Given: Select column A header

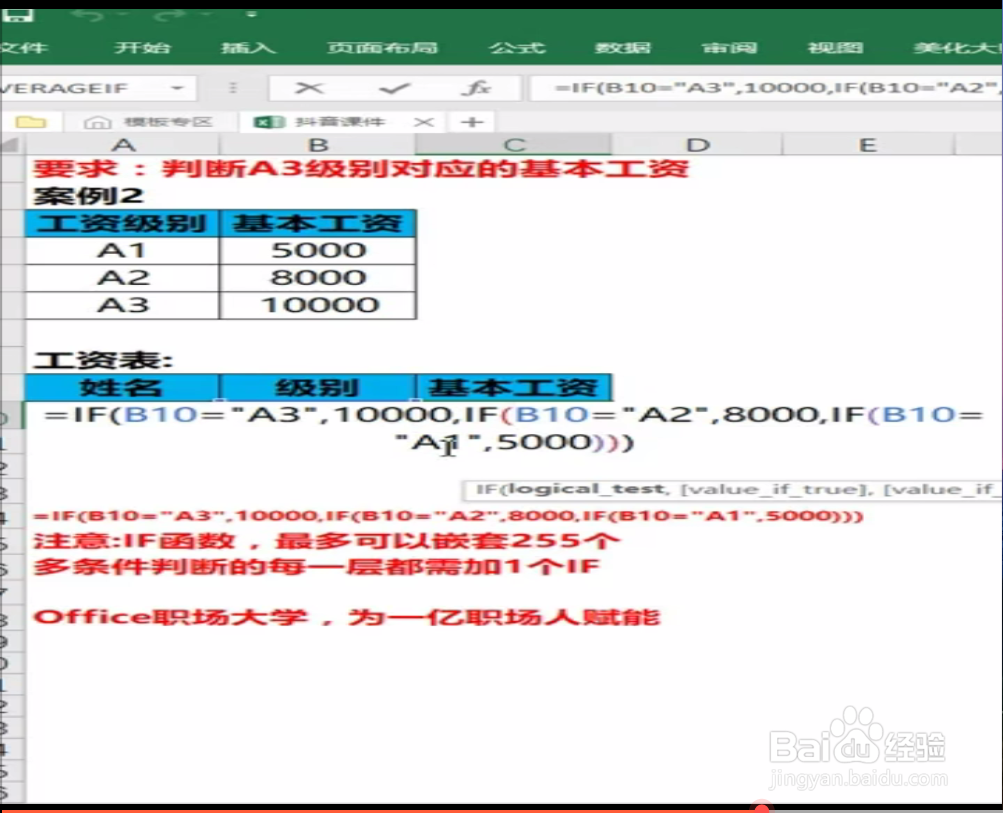Looking at the screenshot, I should 123,145.
